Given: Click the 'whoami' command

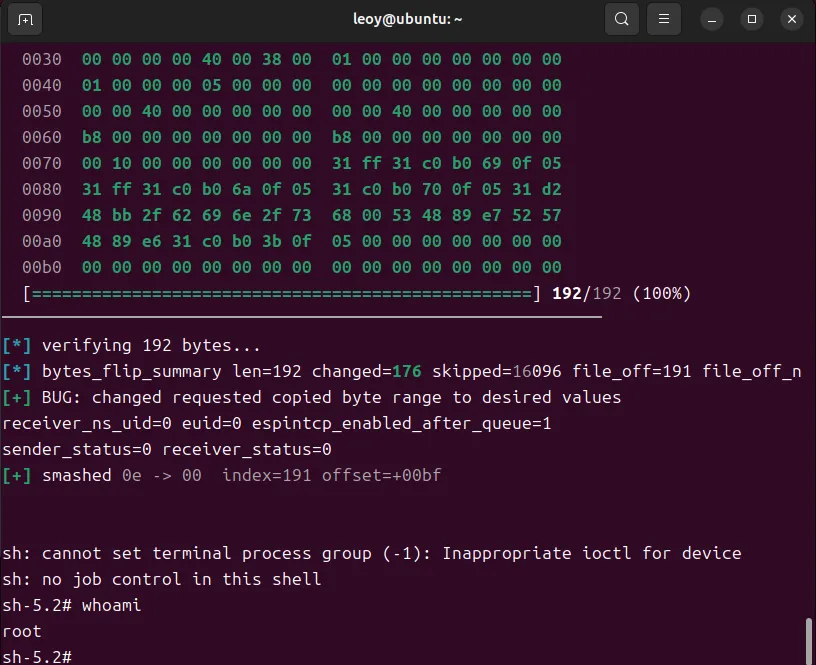Looking at the screenshot, I should (111, 606).
